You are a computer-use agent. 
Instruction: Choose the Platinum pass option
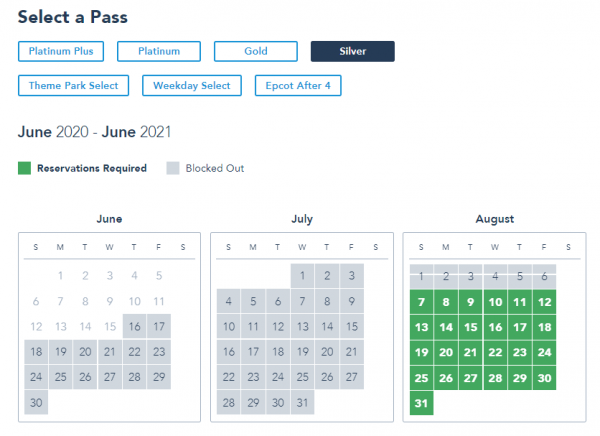point(159,52)
